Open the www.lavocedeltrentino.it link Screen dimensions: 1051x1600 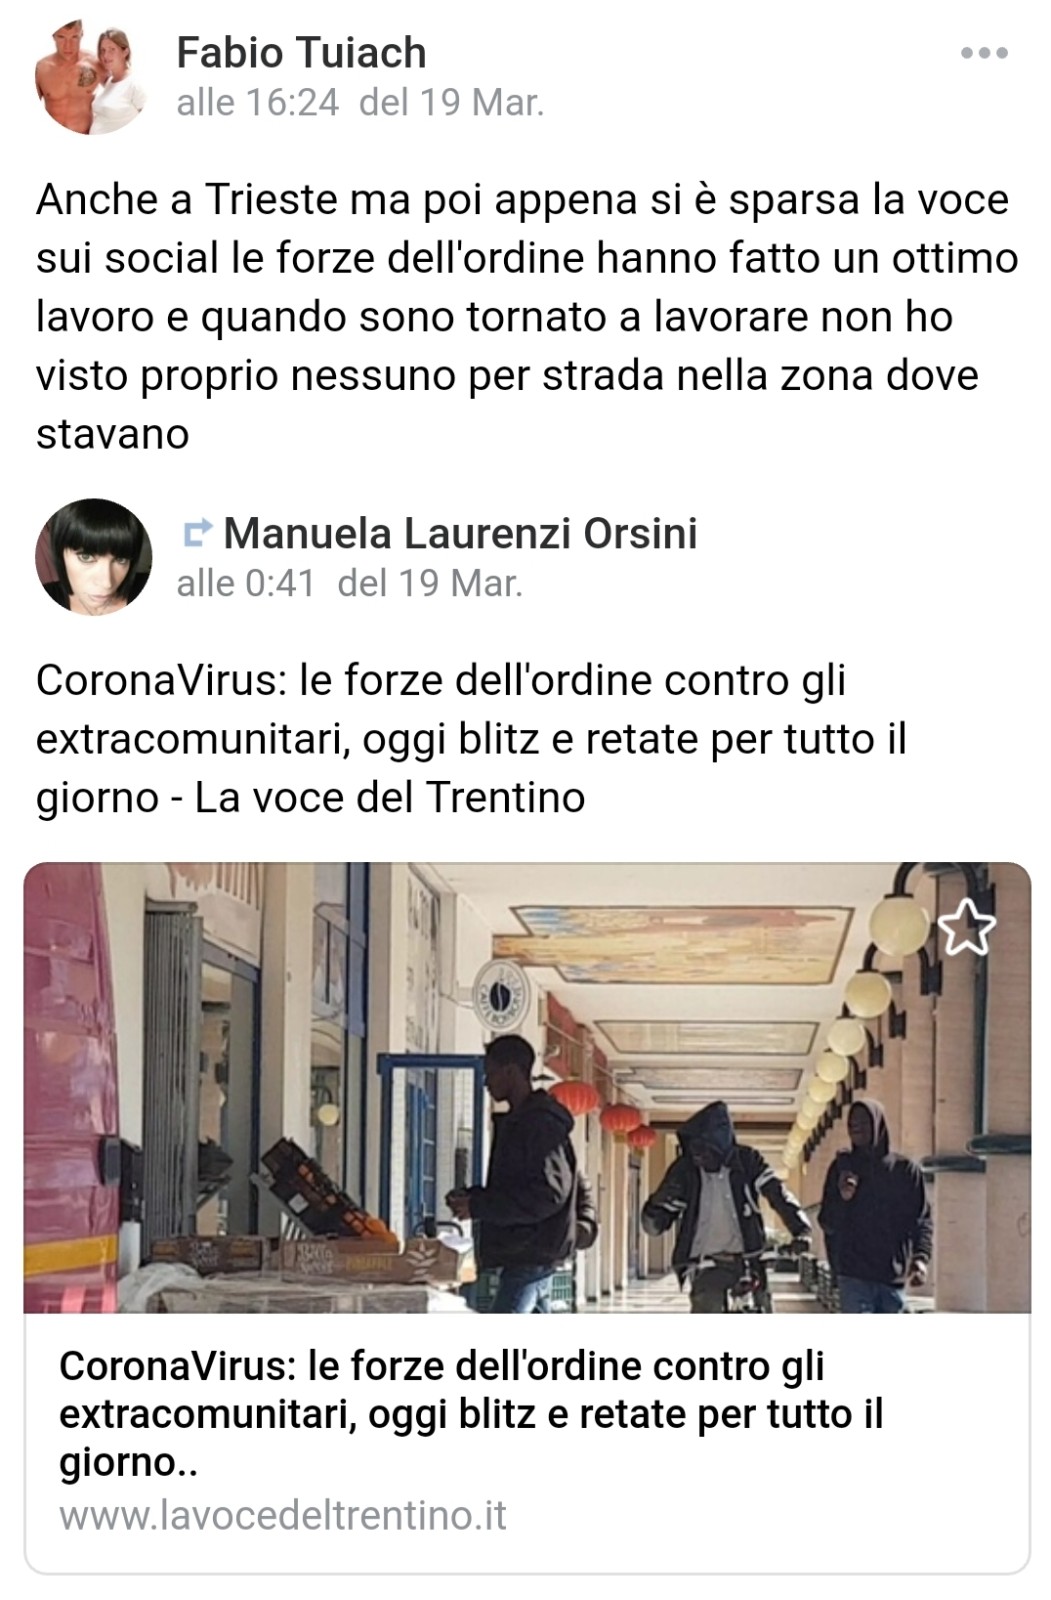283,1515
